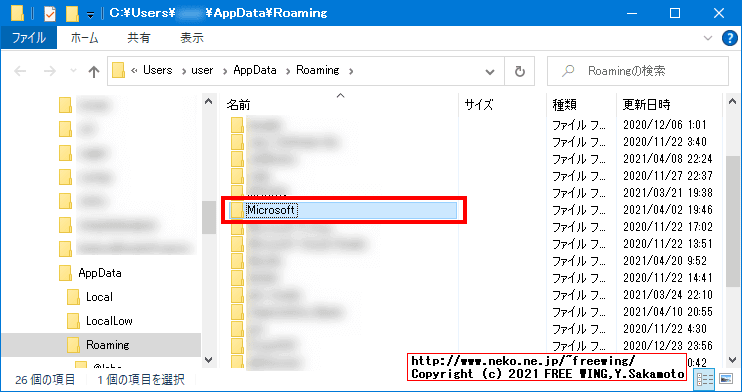Click the AppData folder icon in tree
The width and height of the screenshot is (742, 392).
65,273
